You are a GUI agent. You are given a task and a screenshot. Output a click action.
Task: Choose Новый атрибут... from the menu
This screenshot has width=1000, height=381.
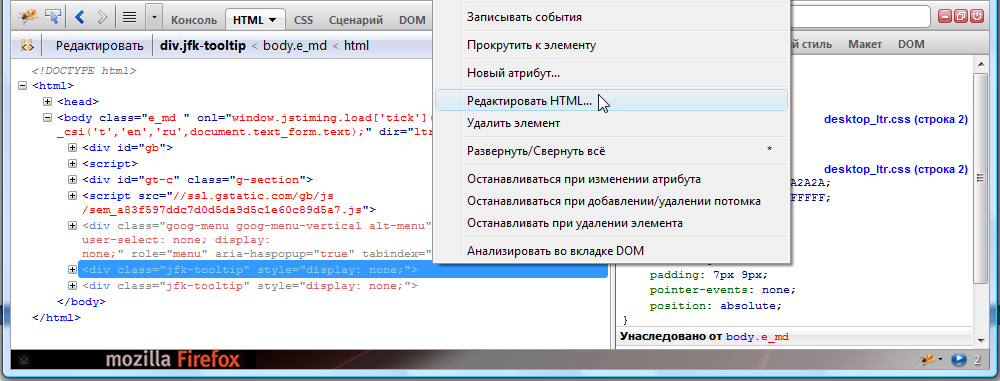[612, 73]
